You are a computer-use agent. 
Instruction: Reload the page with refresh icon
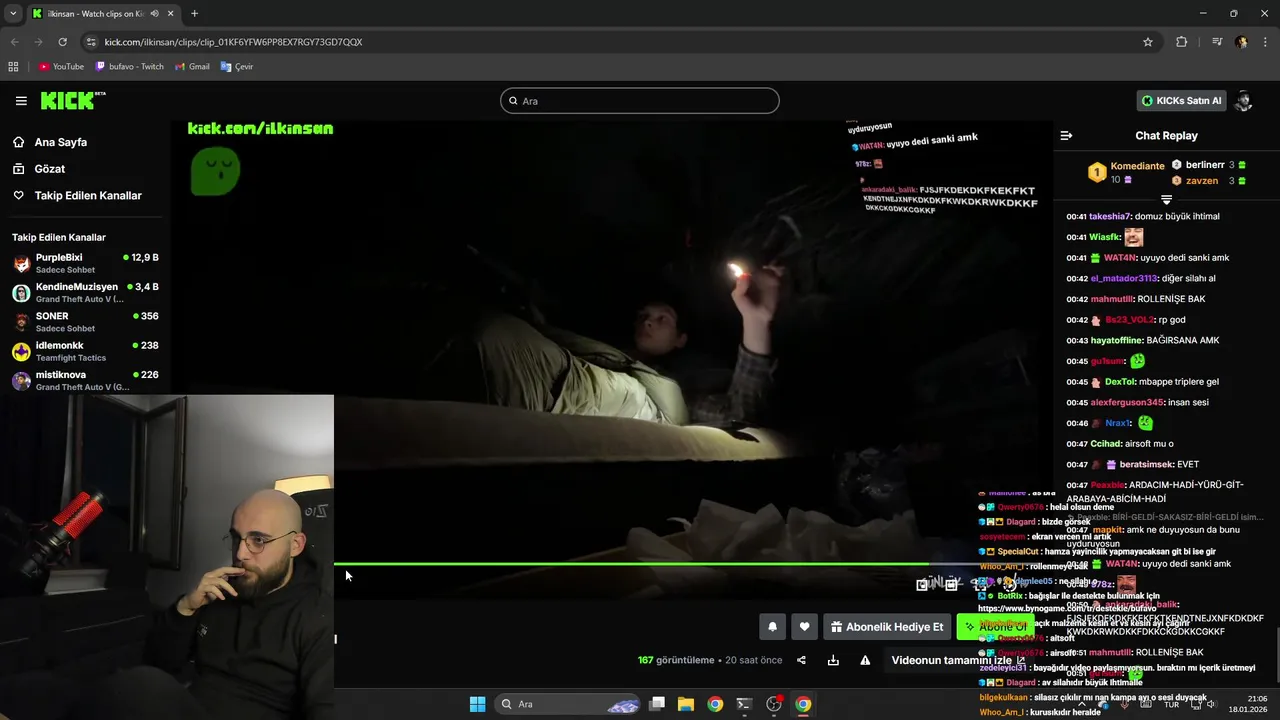(x=62, y=42)
